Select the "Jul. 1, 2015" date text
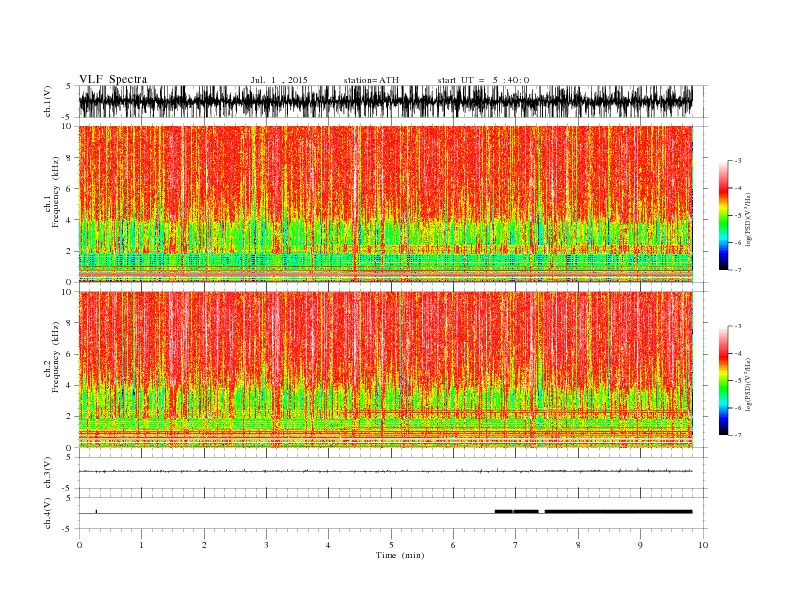The width and height of the screenshot is (792, 612). click(279, 80)
